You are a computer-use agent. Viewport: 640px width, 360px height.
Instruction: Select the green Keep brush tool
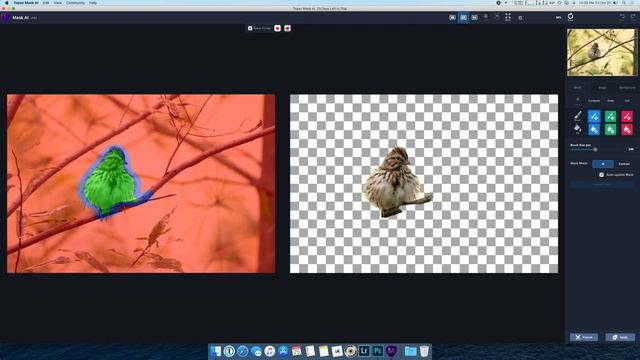pyautogui.click(x=611, y=116)
